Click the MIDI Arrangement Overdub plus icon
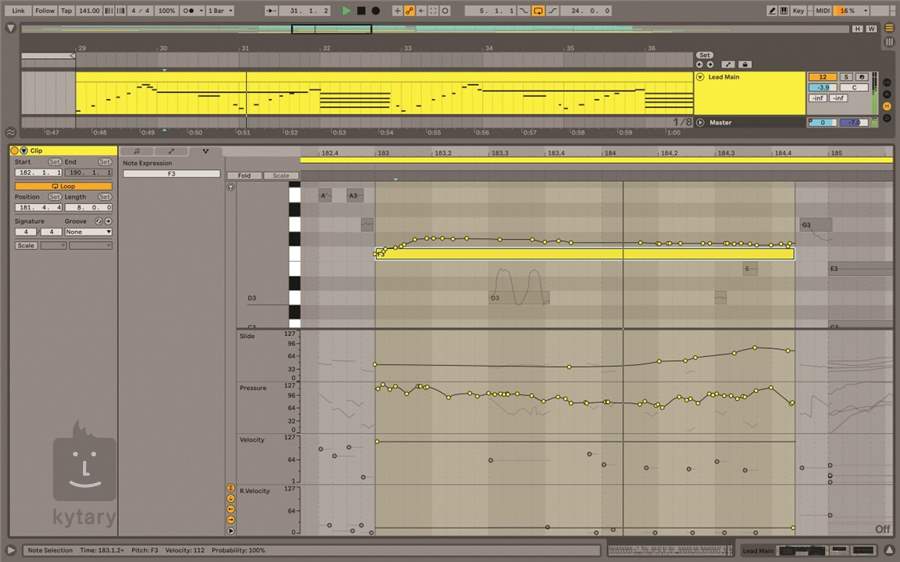Viewport: 900px width, 562px height. pos(397,10)
